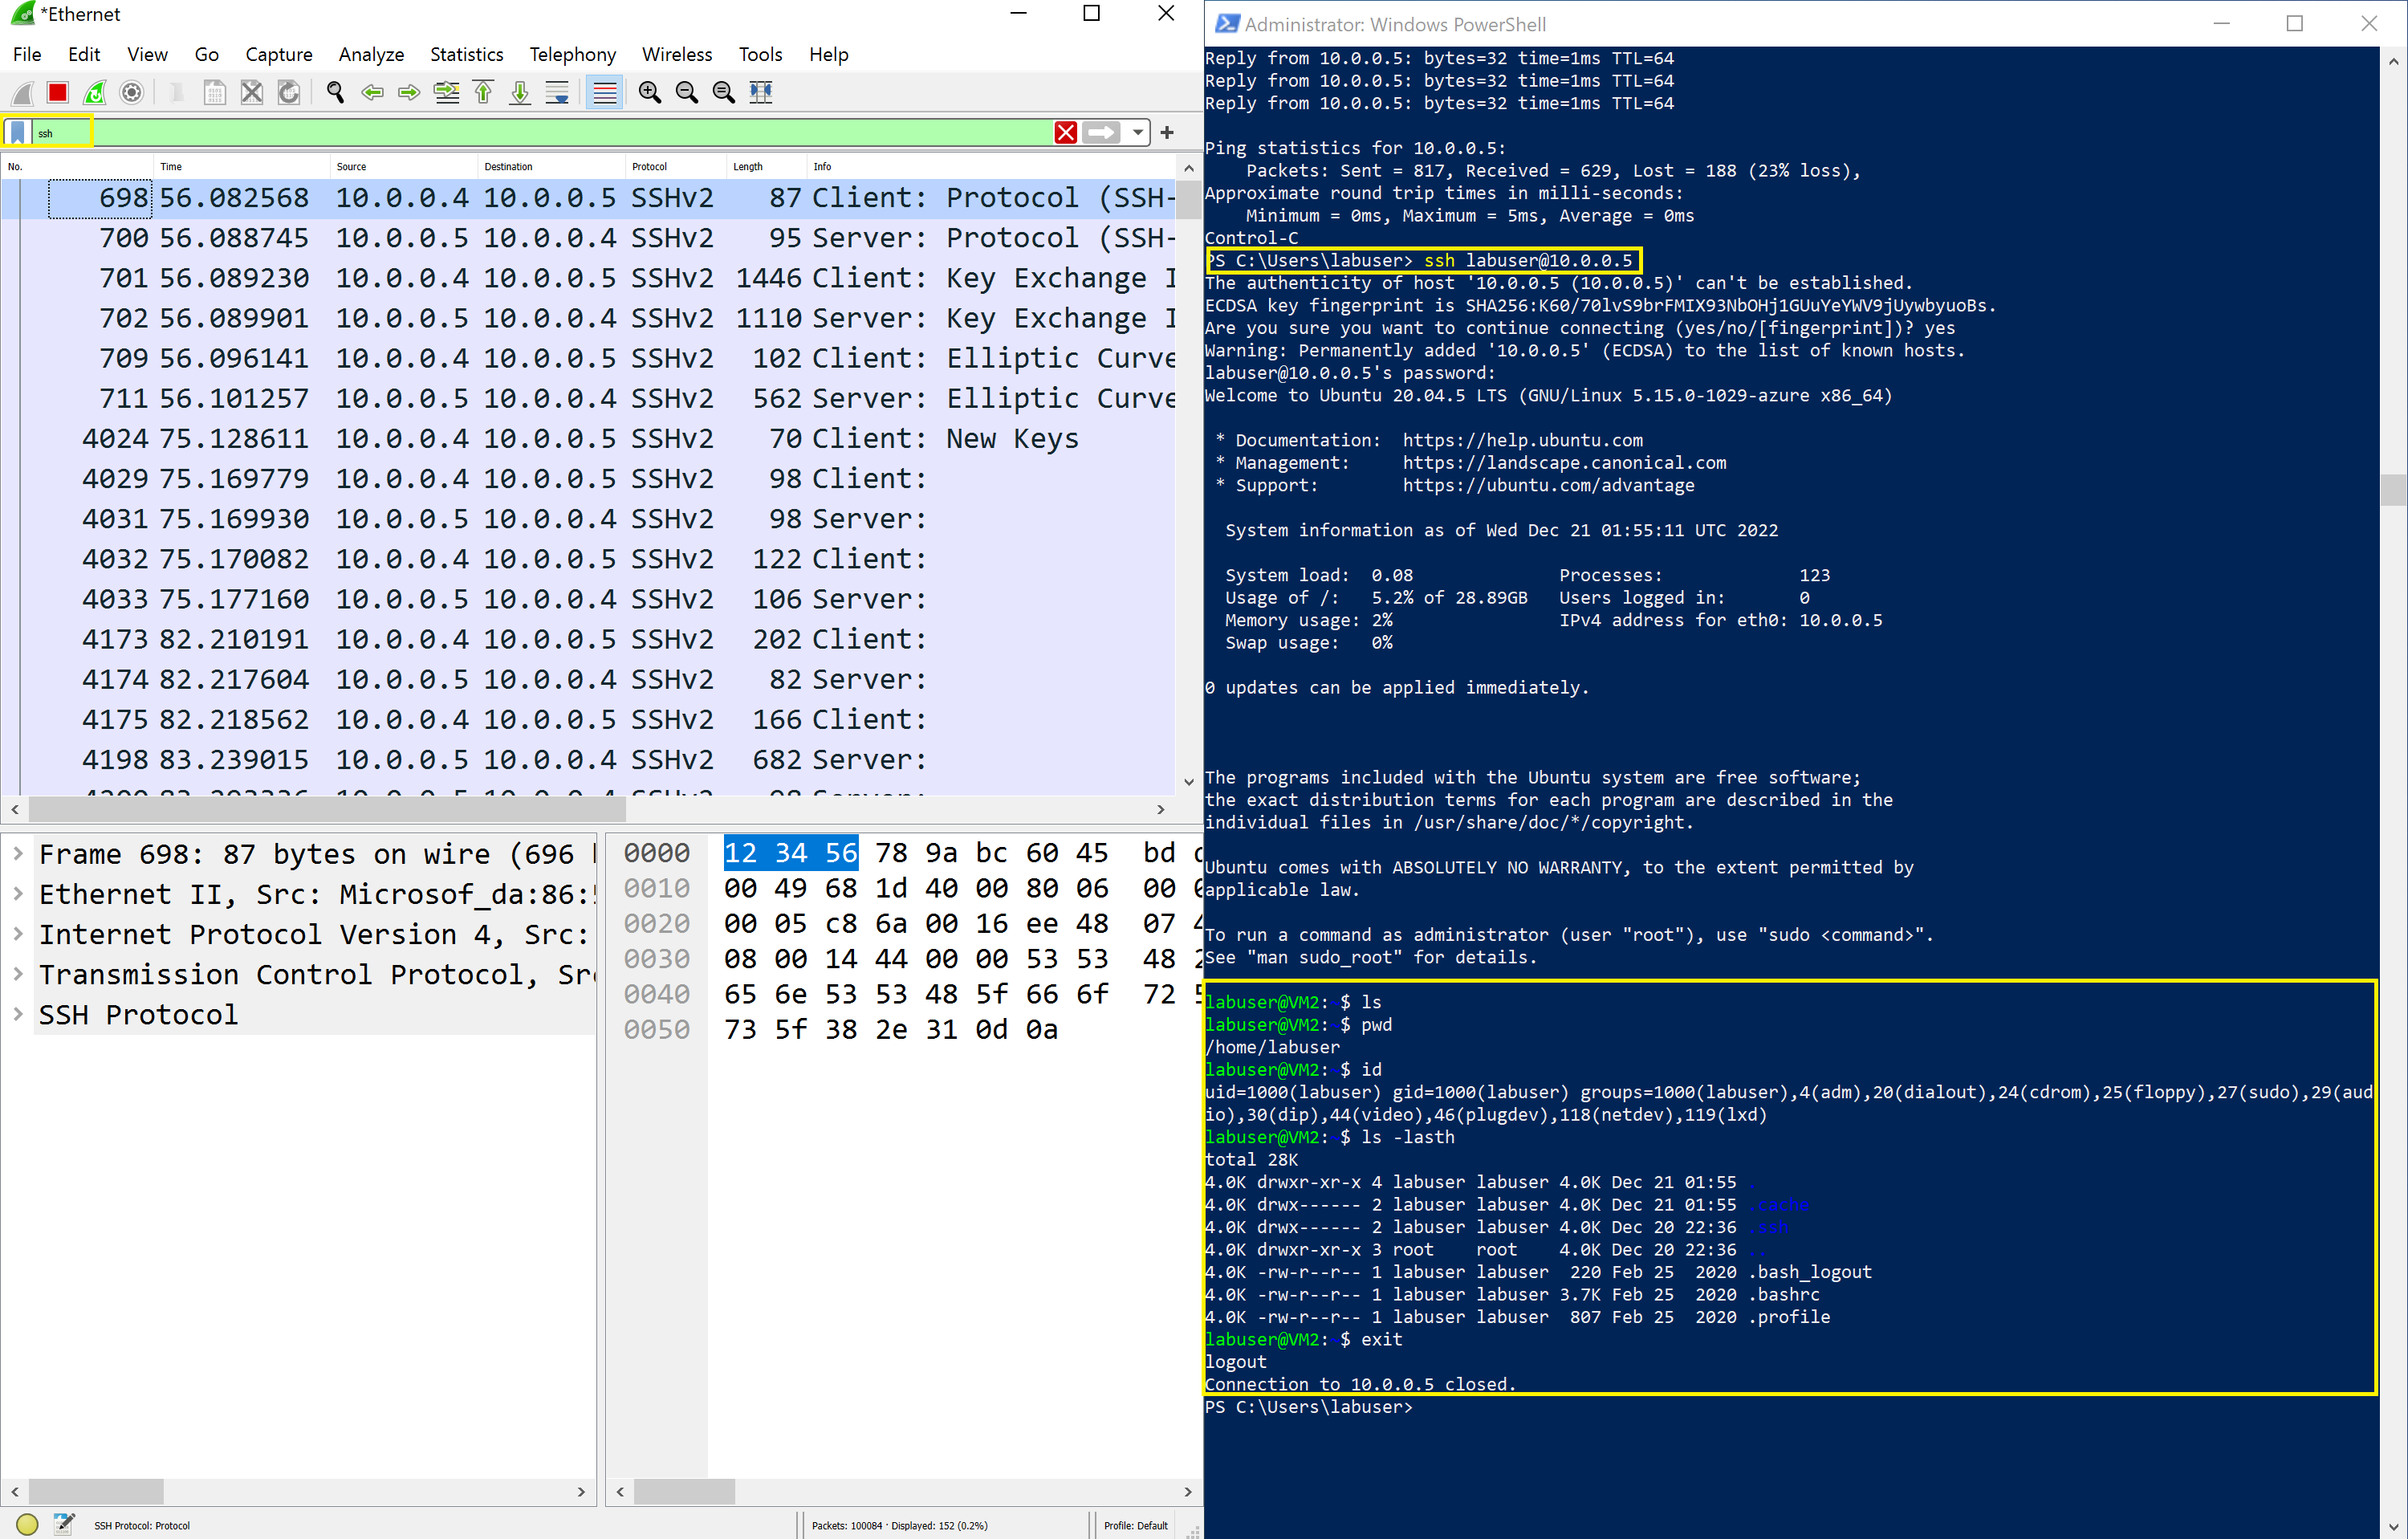Jump to the first packet

[484, 93]
